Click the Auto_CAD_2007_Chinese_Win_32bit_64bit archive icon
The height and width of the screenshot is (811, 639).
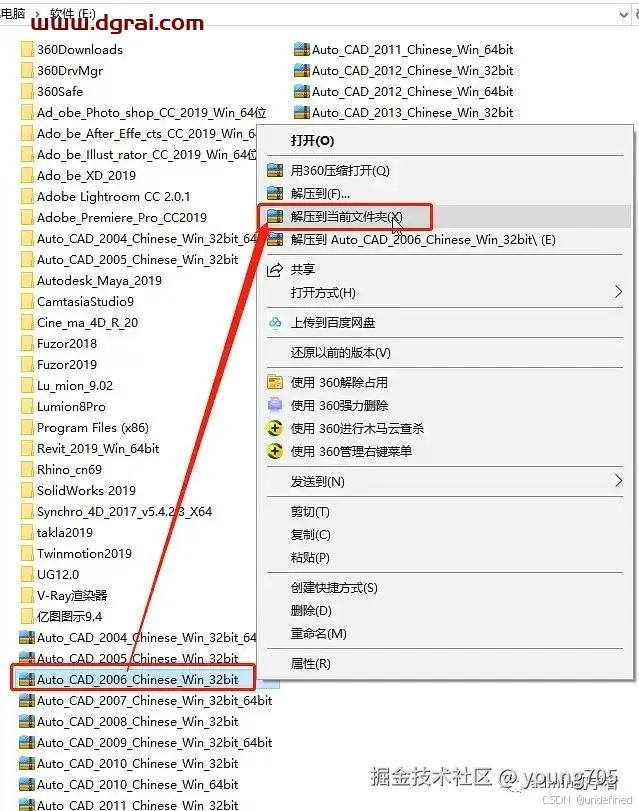tap(27, 701)
